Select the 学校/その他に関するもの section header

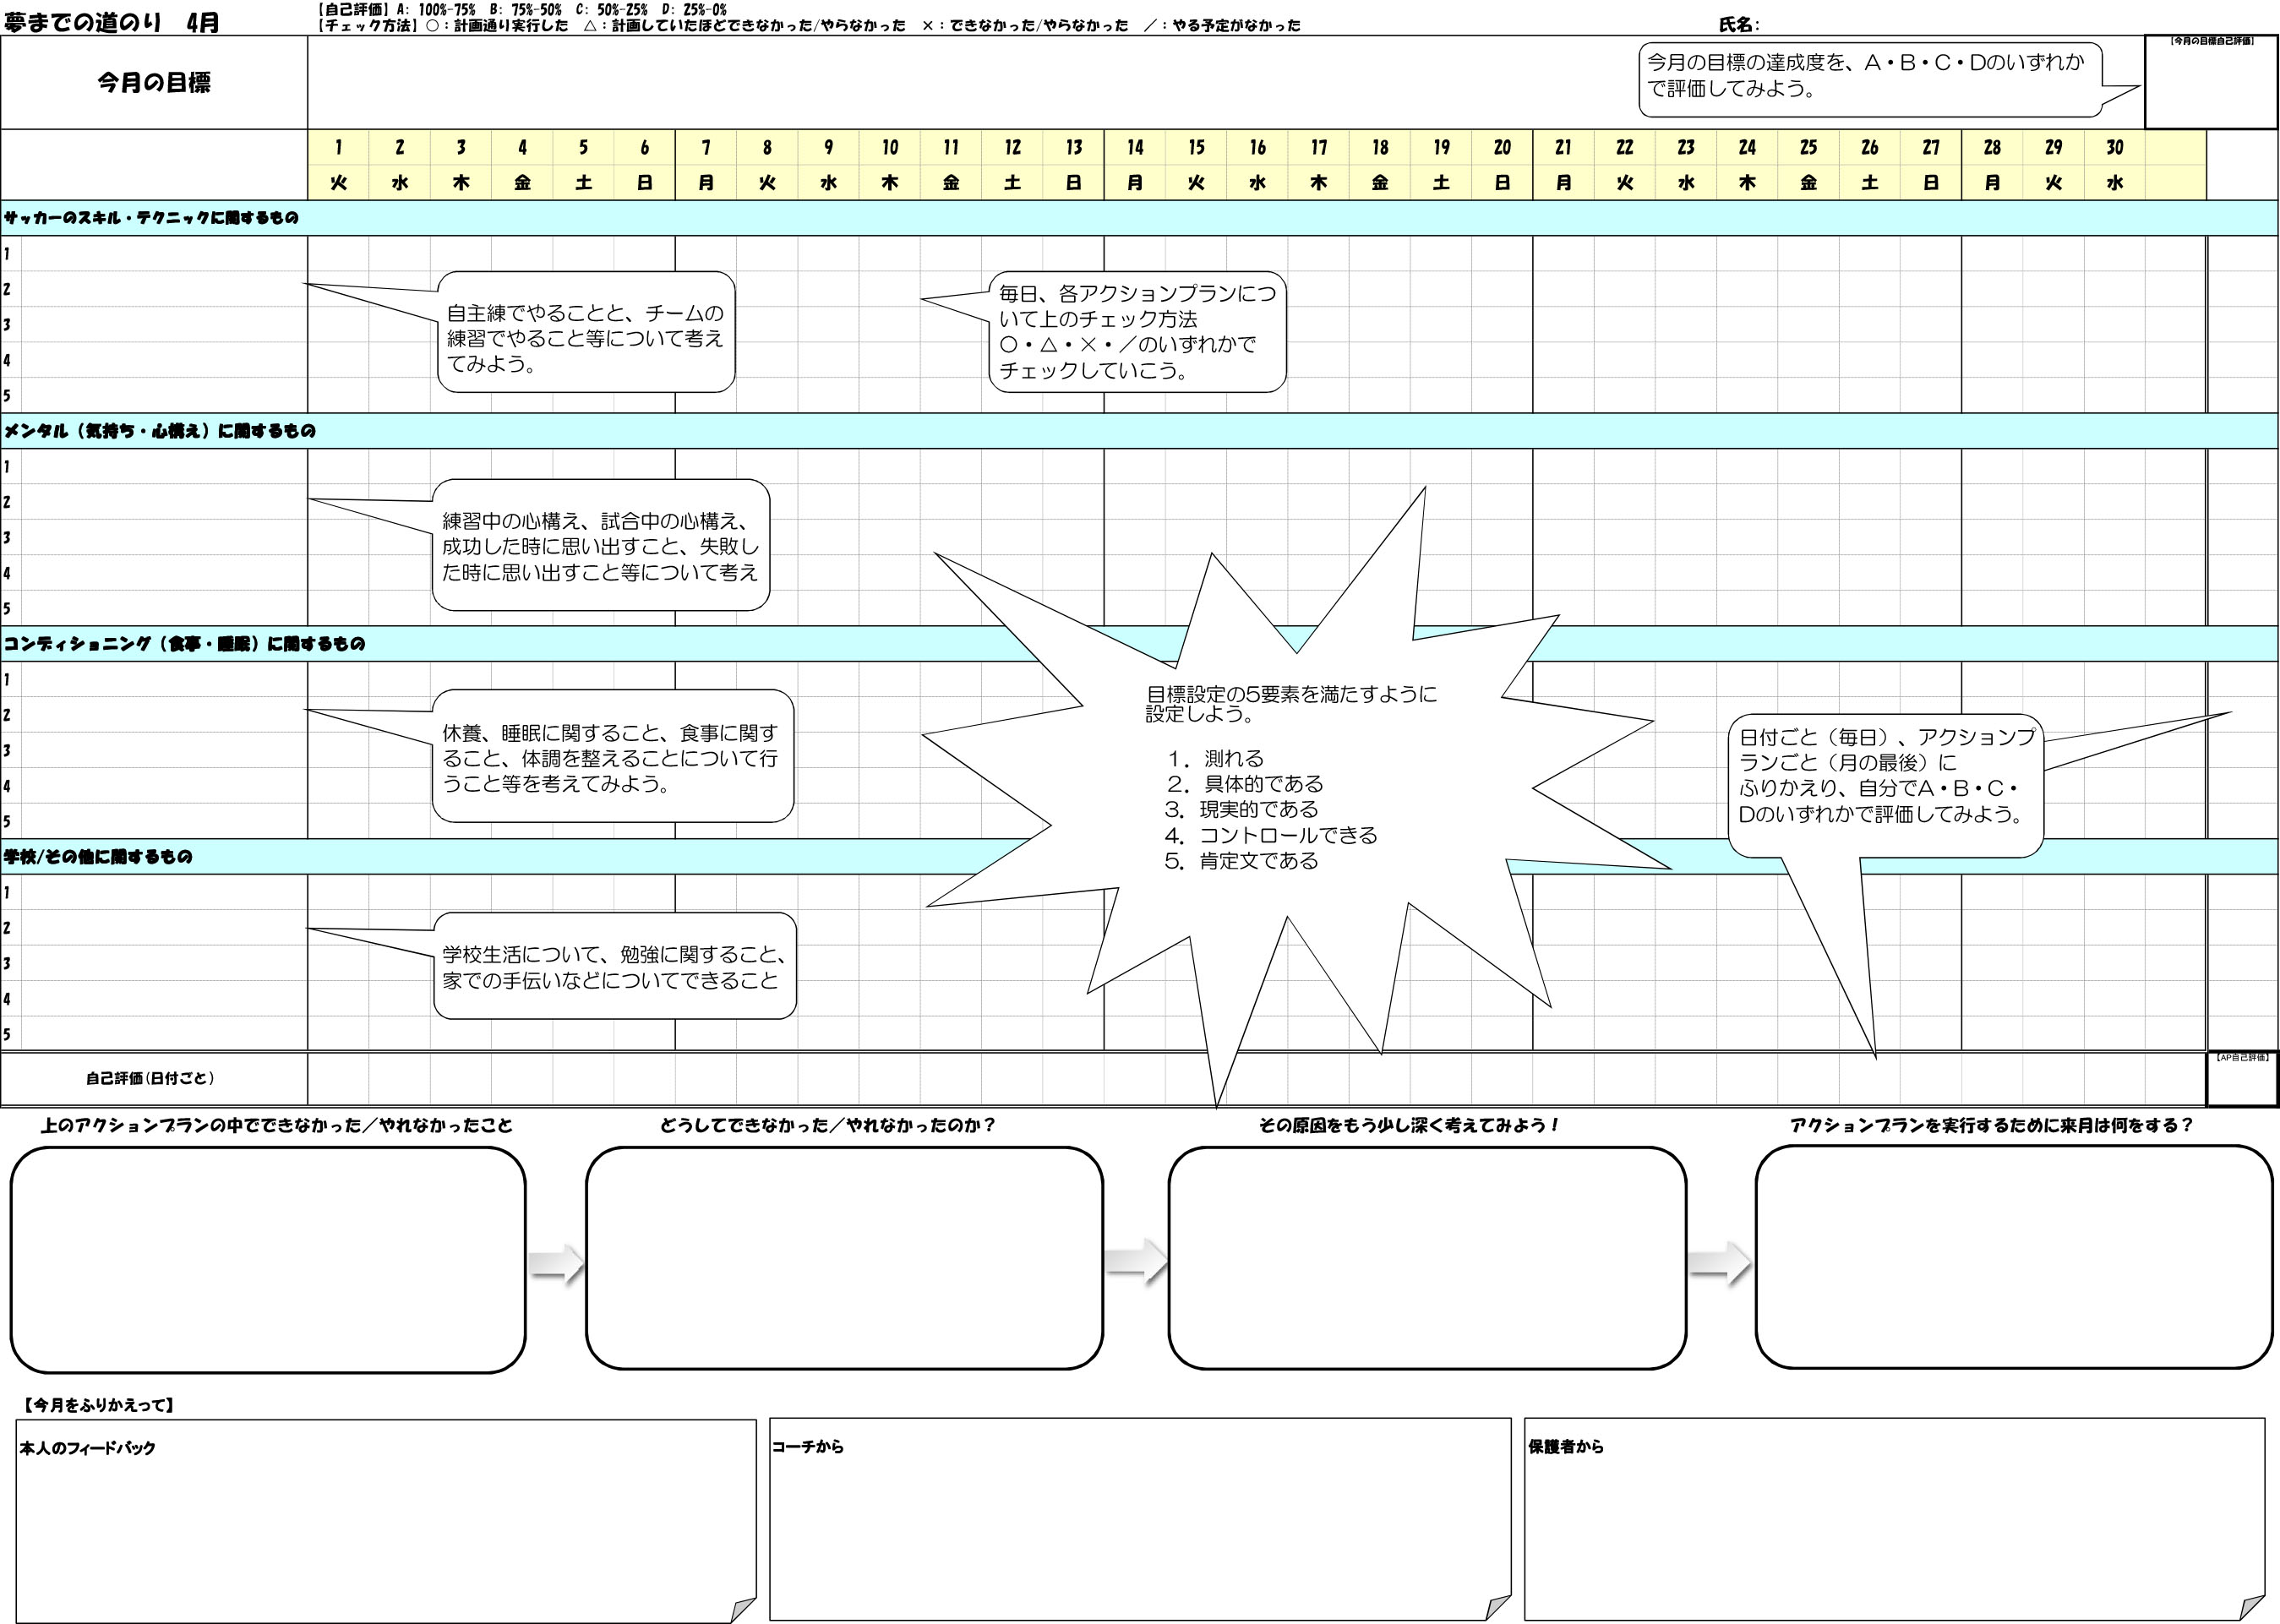pos(100,857)
